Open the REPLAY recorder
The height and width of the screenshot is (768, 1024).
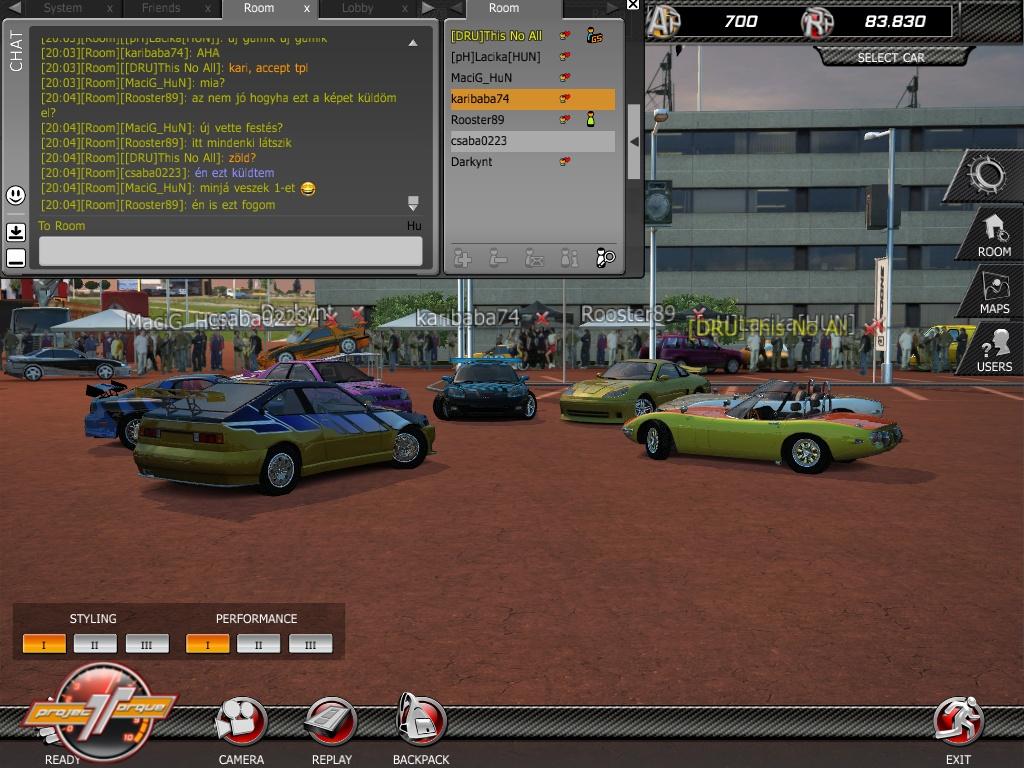pos(331,722)
